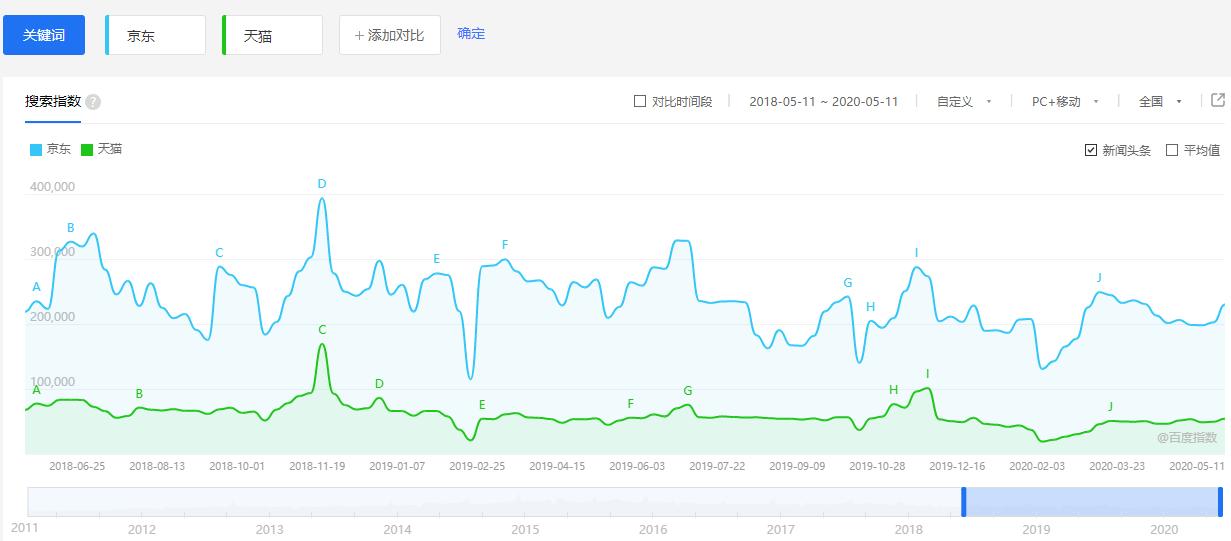Click blue news marker E on 京东 line
This screenshot has height=541, width=1231.
click(437, 259)
